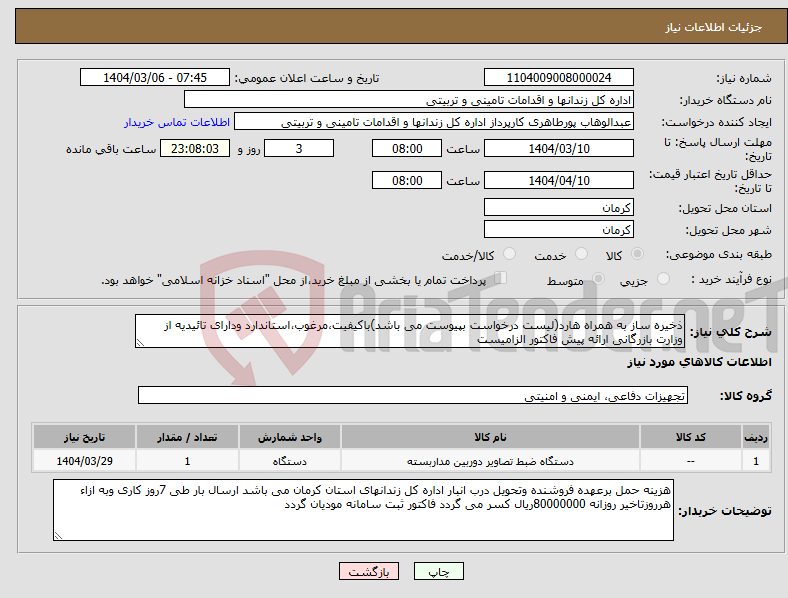The width and height of the screenshot is (788, 598).
Task: Select the کالا radio button
Action: [x=637, y=254]
